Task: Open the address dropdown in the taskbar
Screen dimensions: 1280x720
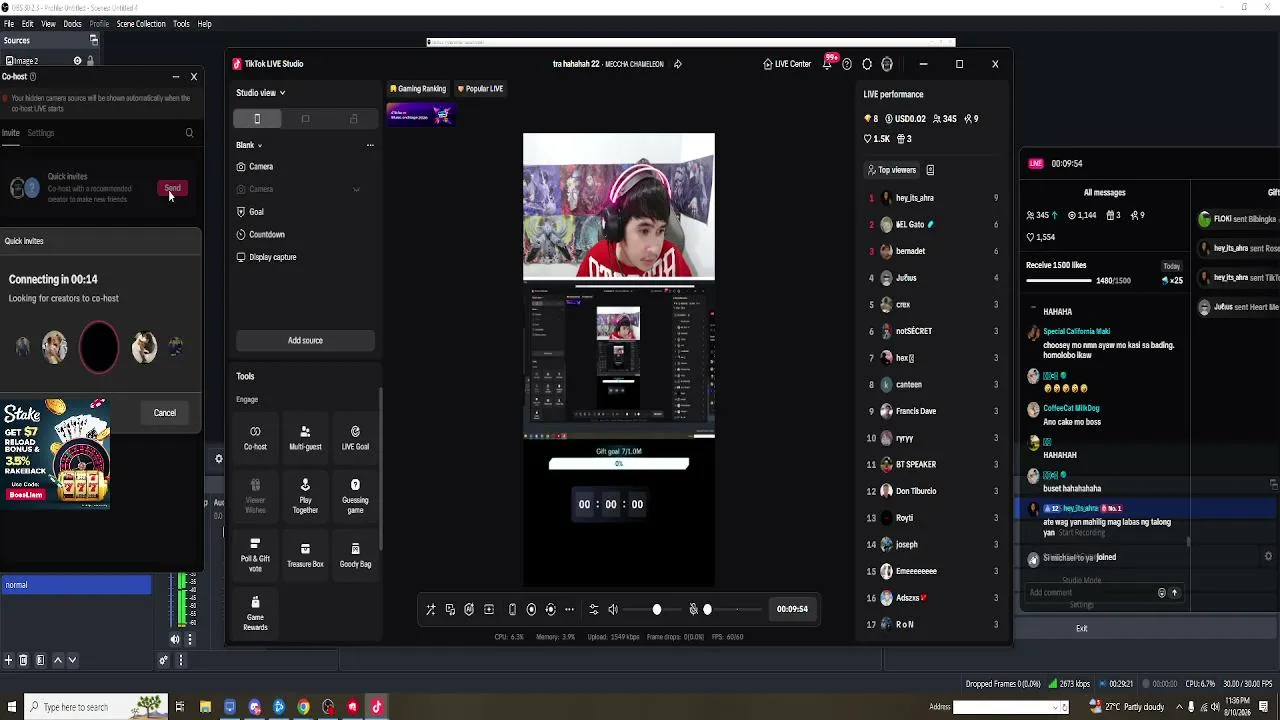Action: pyautogui.click(x=1055, y=707)
